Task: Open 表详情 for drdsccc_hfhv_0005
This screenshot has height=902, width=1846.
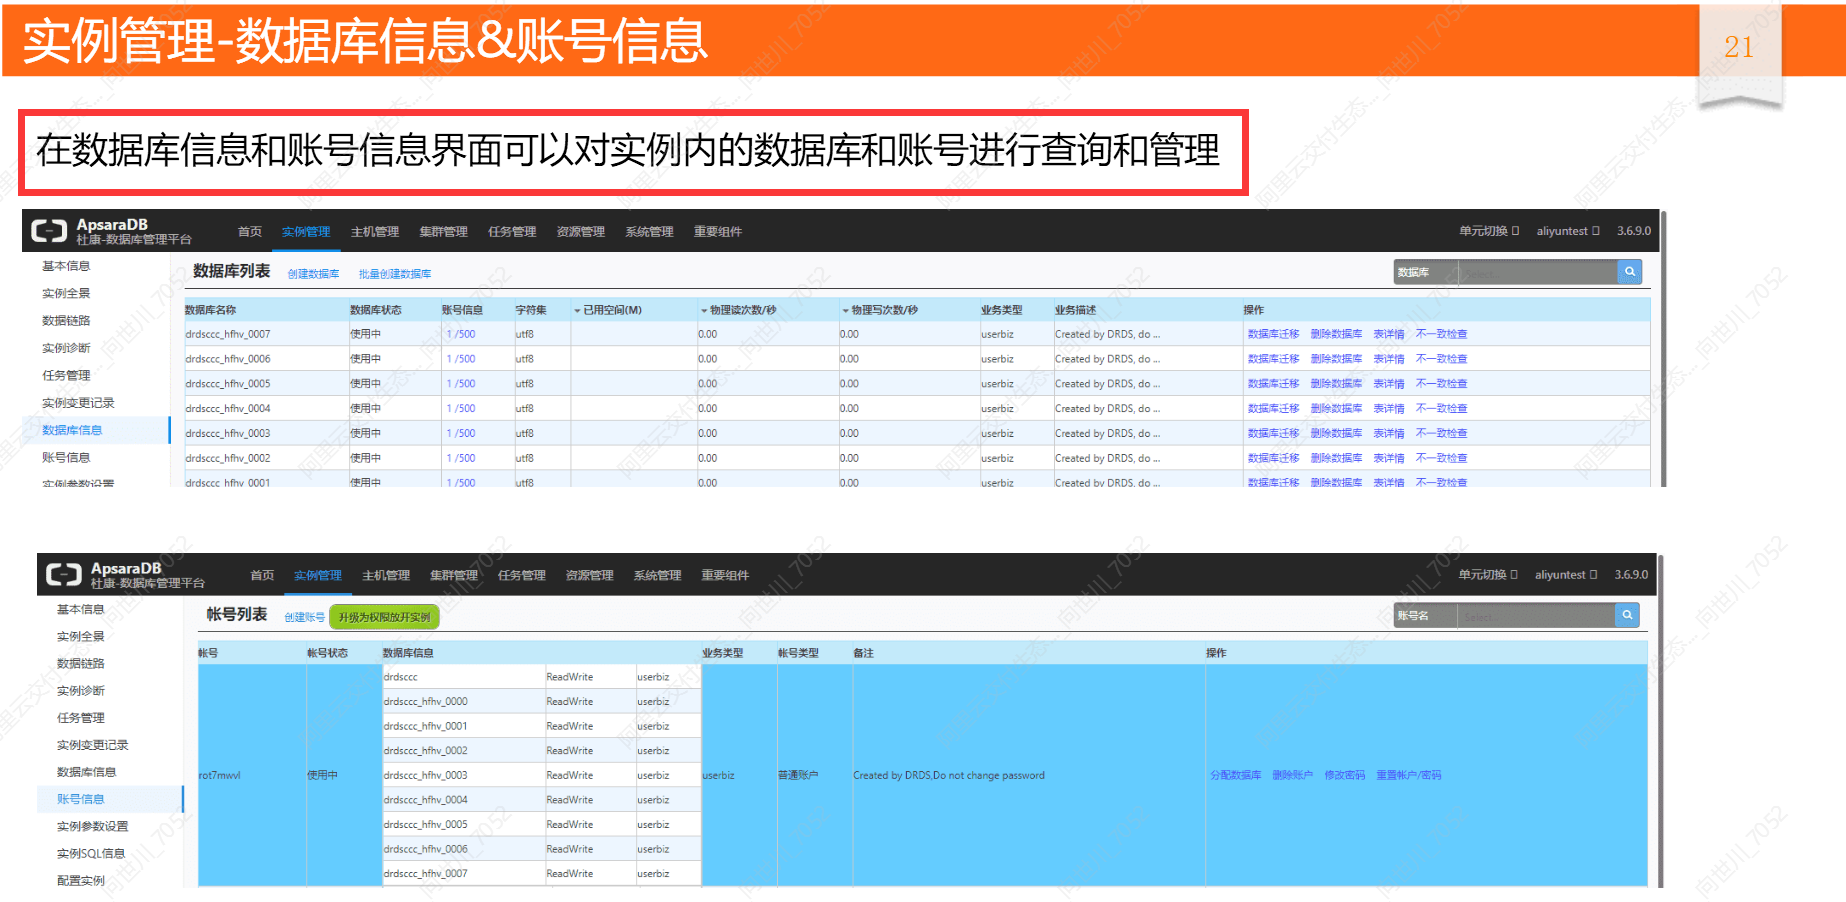Action: click(x=1388, y=384)
